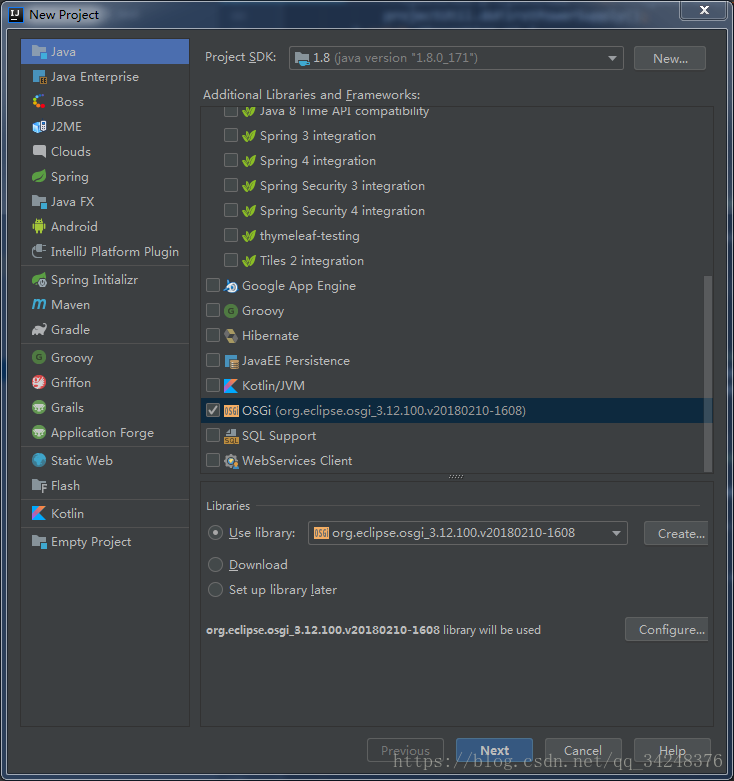
Task: Click the Kotlin/JVM framework icon
Action: tap(231, 386)
